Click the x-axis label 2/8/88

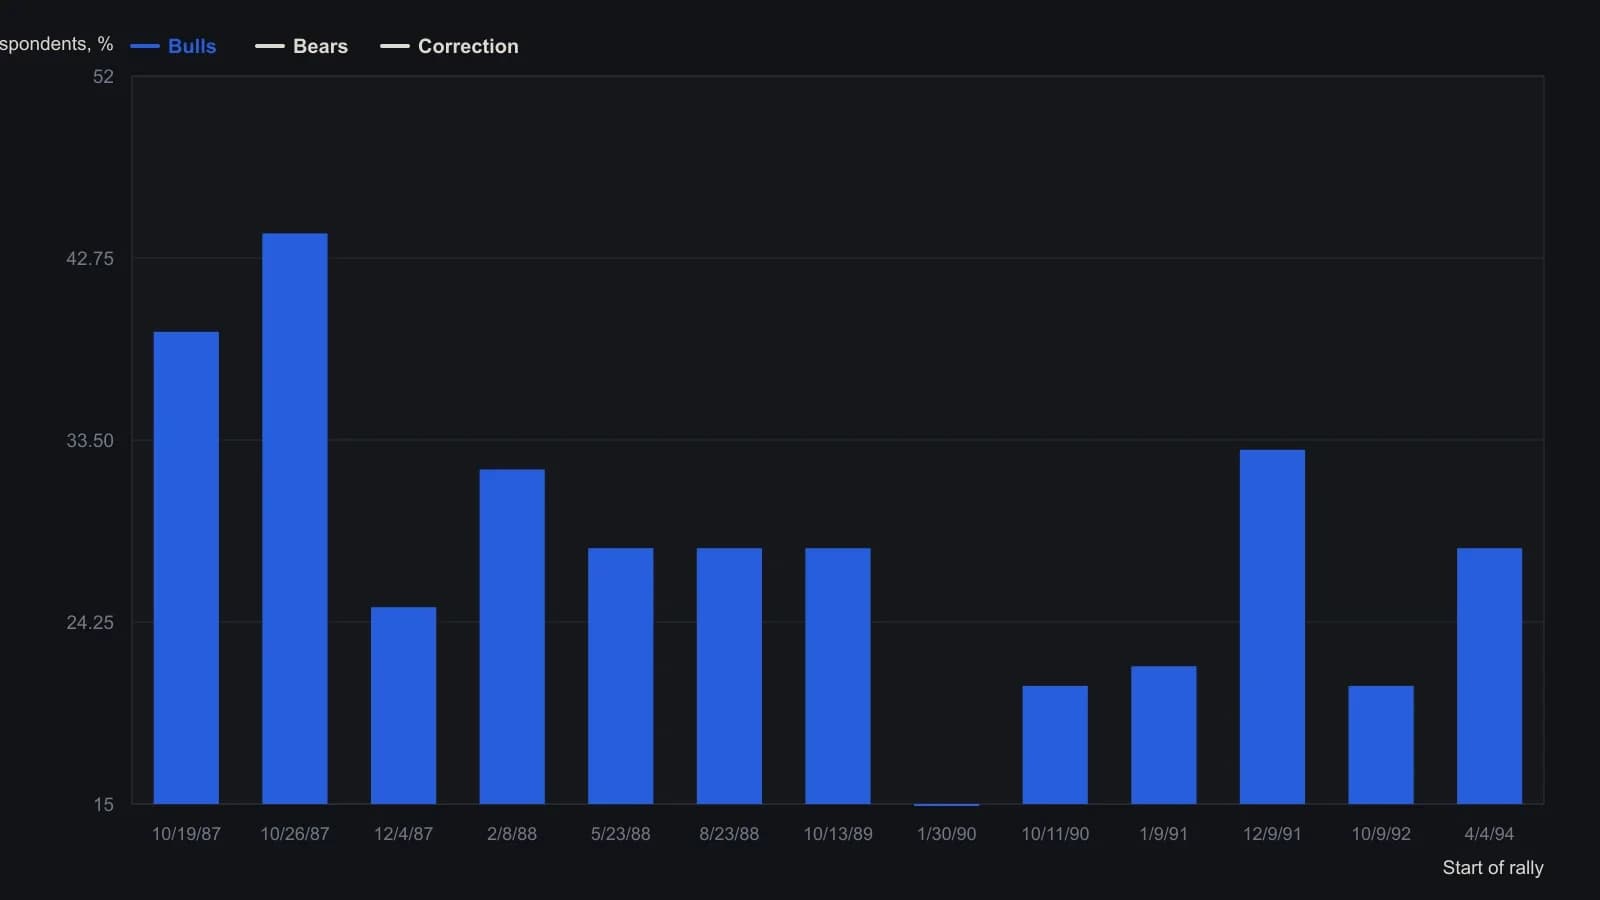pyautogui.click(x=512, y=834)
